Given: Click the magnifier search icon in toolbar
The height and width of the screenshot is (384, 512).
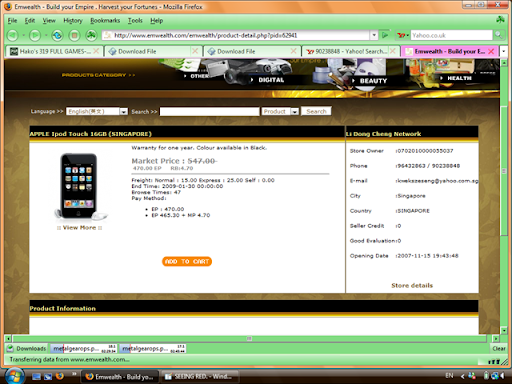Looking at the screenshot, I should pos(498,35).
